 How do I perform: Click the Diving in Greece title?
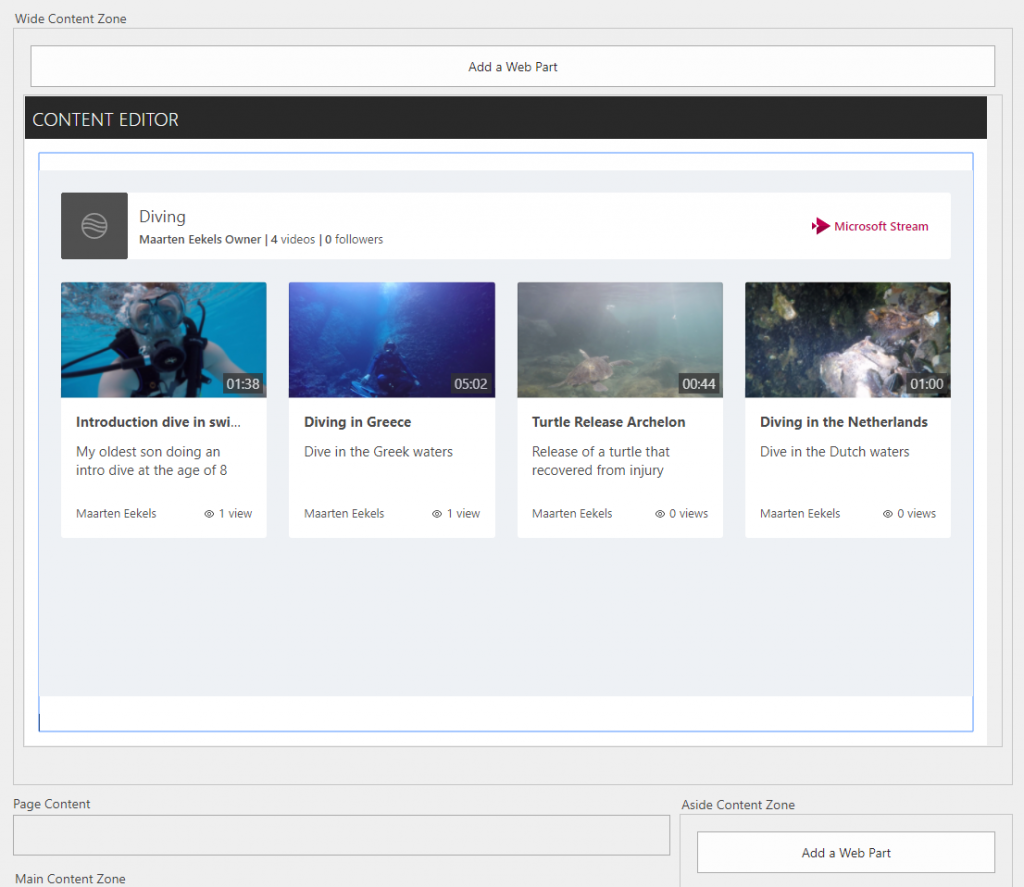click(x=357, y=422)
